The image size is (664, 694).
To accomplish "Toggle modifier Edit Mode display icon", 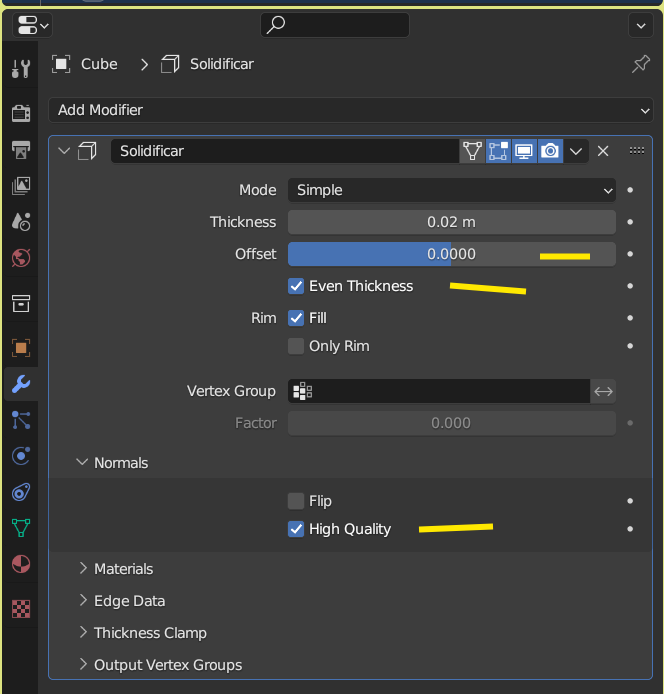I will click(x=498, y=151).
